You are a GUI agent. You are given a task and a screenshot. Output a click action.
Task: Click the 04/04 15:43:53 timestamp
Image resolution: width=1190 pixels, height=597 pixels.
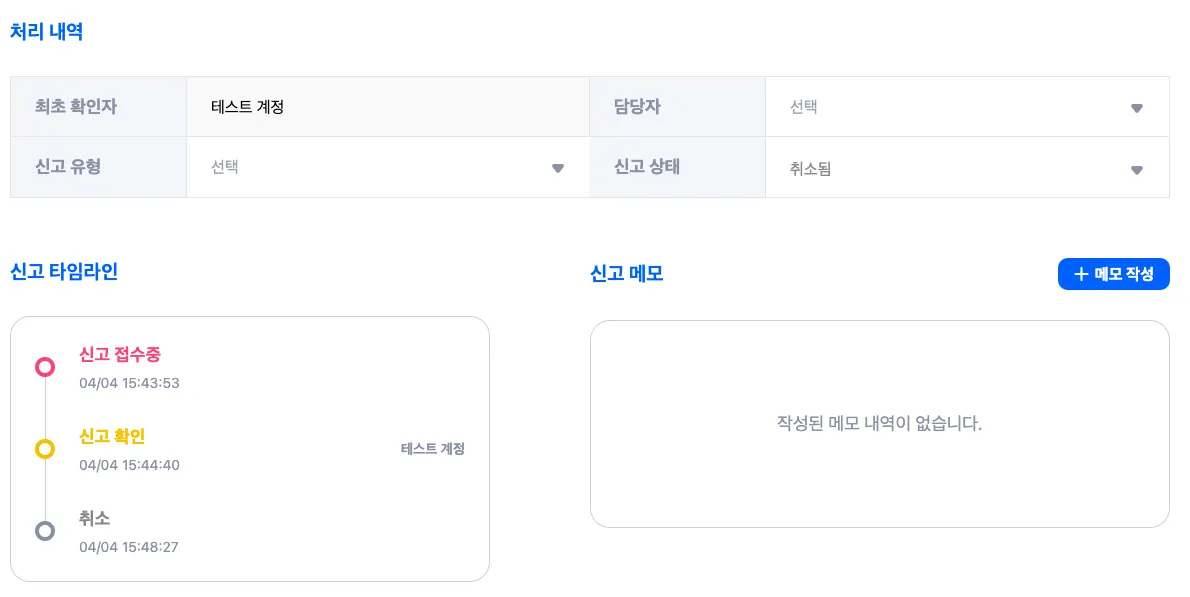pyautogui.click(x=129, y=383)
